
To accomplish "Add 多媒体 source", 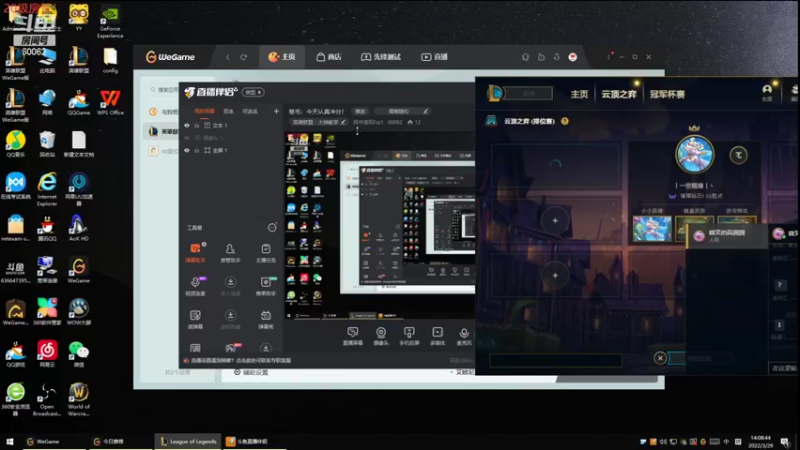I will tap(437, 336).
